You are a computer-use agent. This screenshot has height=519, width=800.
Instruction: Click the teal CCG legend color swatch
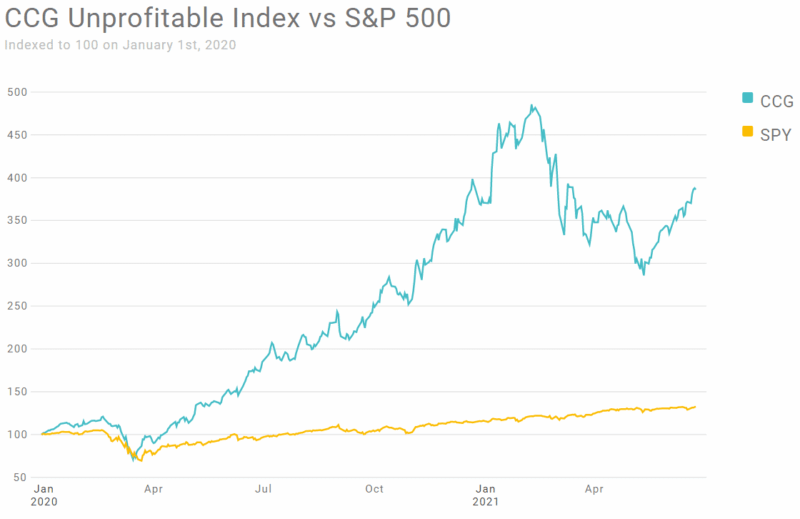click(747, 98)
